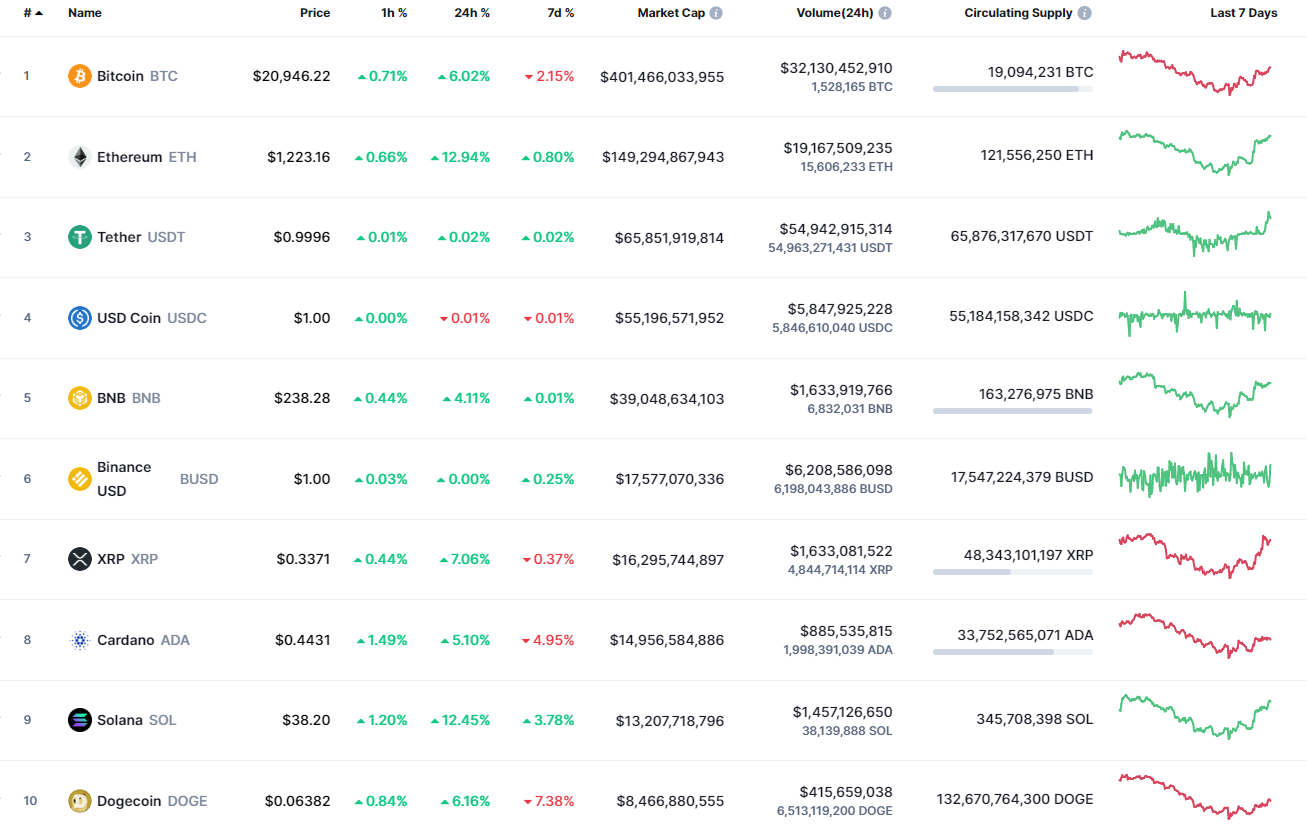The image size is (1307, 831).
Task: Sort the table by Price column
Action: 315,12
